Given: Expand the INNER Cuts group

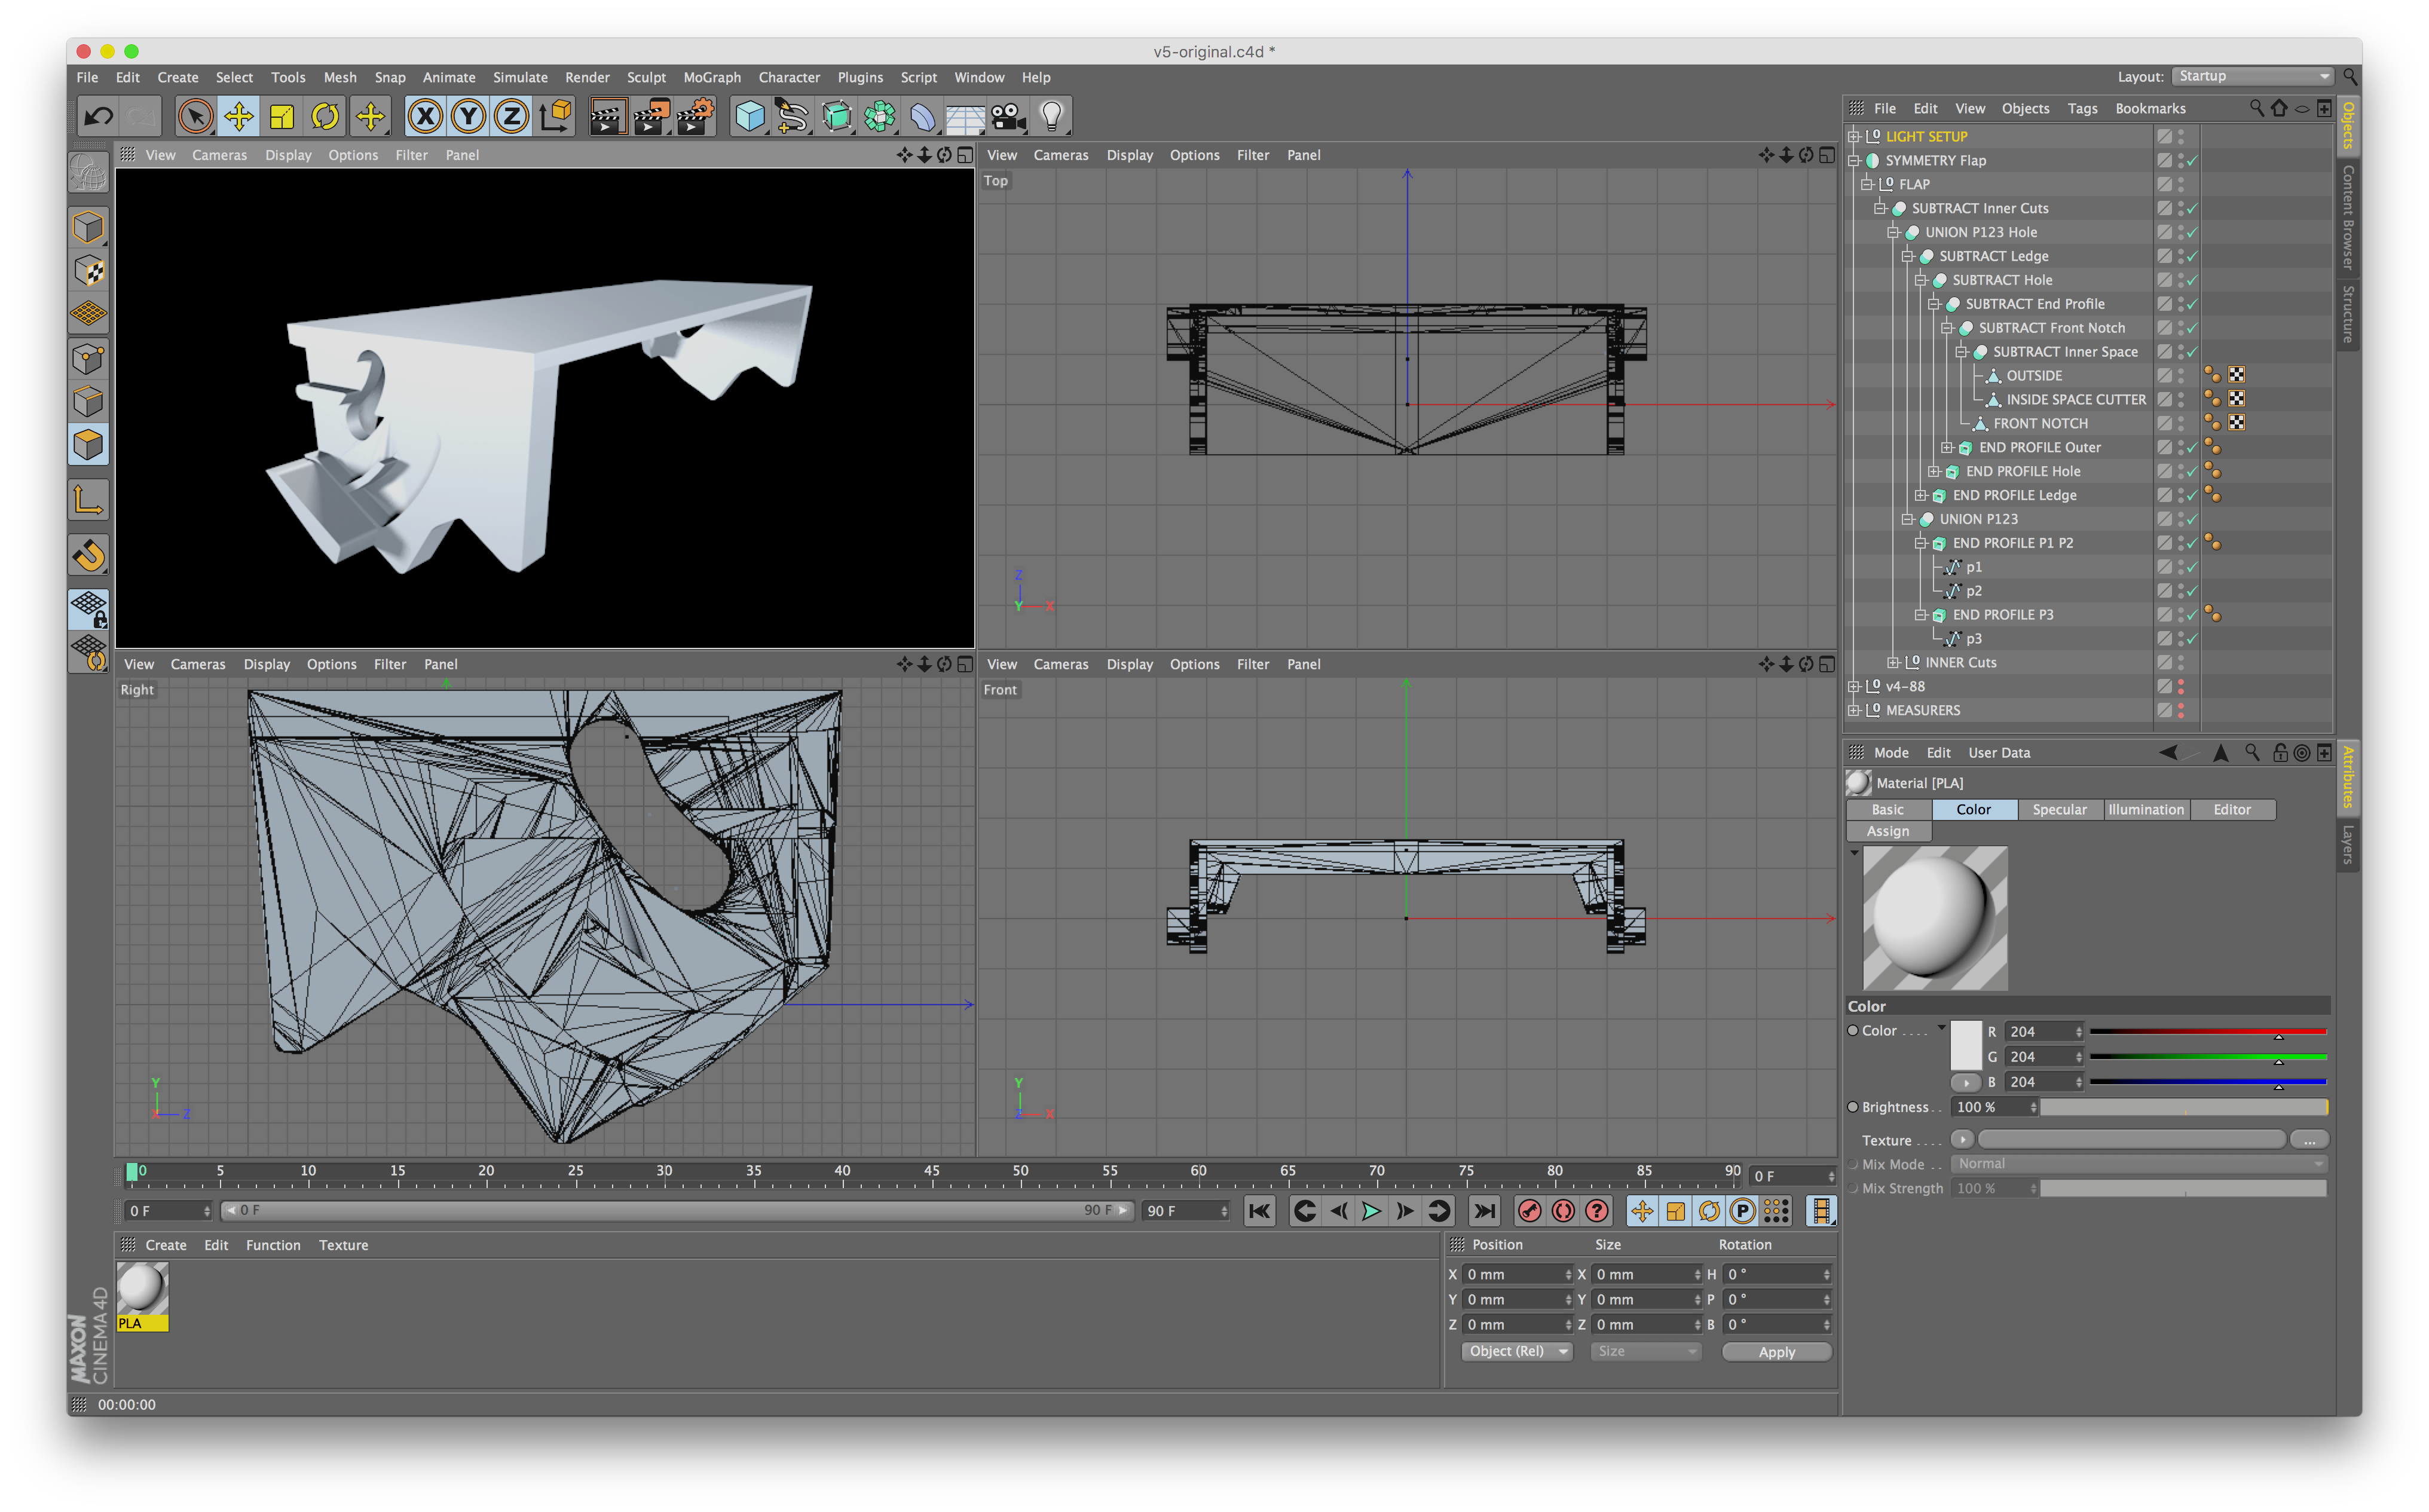Looking at the screenshot, I should [x=1894, y=663].
